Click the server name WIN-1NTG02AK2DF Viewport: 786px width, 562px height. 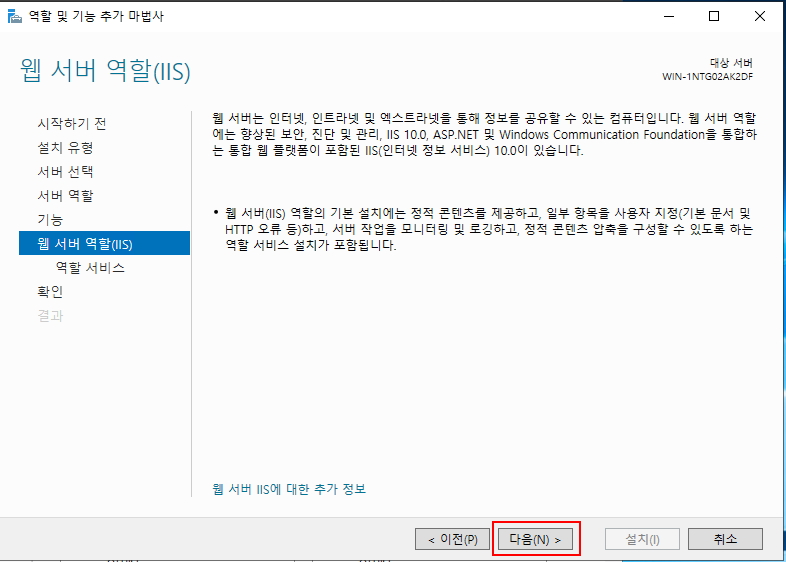pyautogui.click(x=707, y=76)
